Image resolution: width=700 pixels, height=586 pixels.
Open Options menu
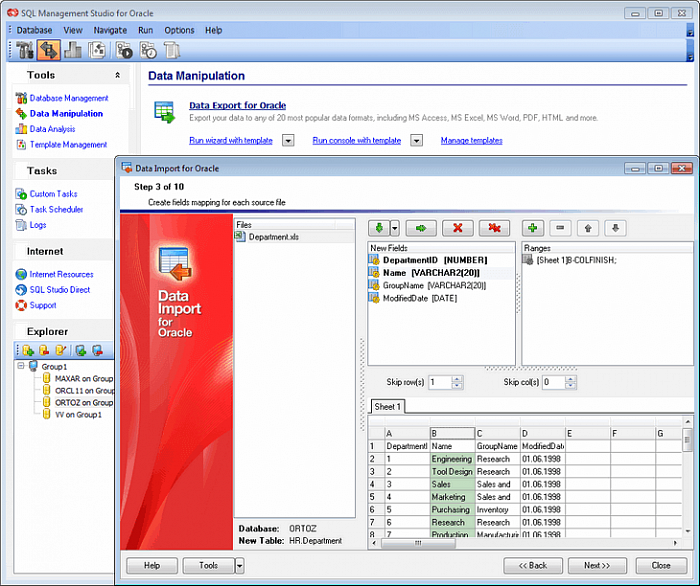click(179, 30)
